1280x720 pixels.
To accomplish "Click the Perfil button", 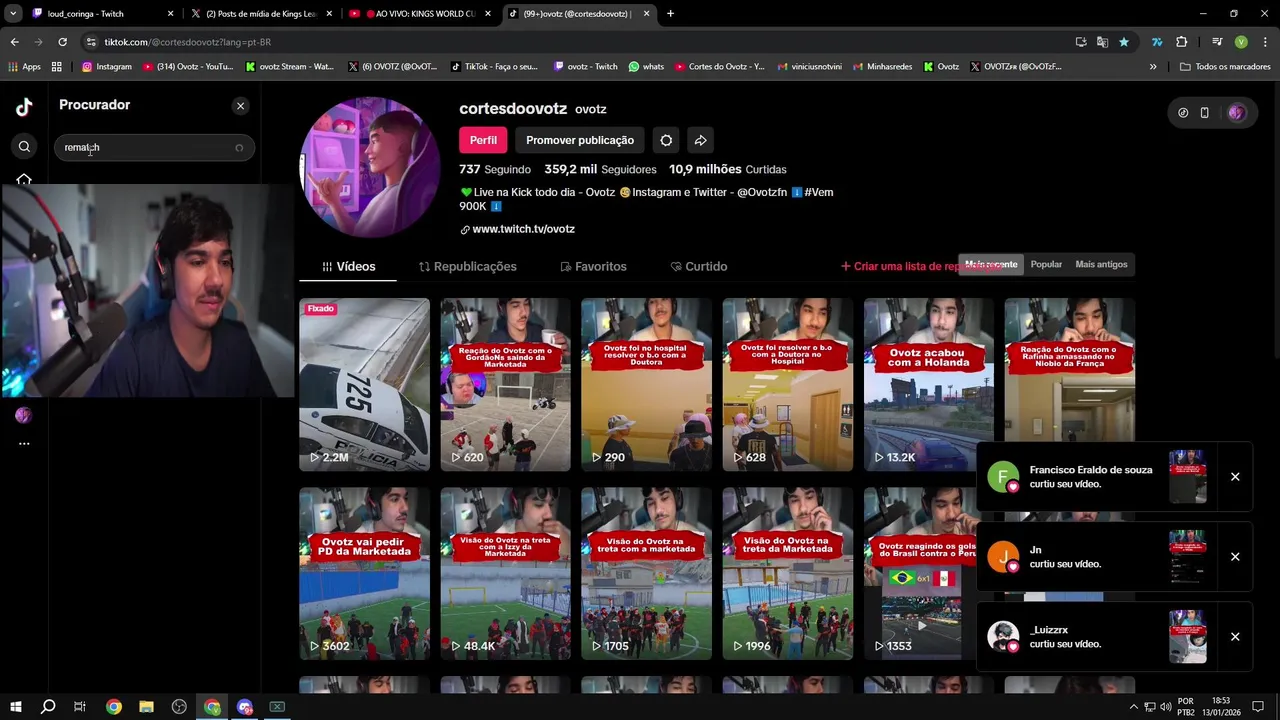I will 483,140.
